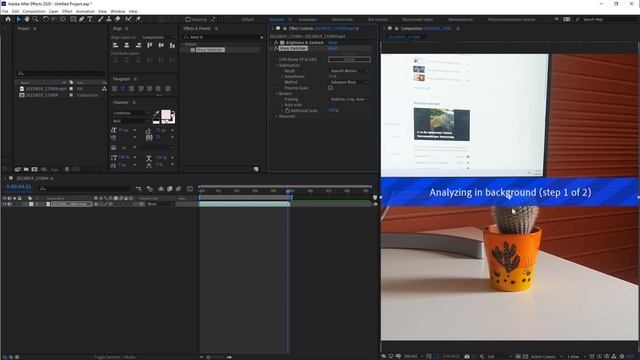Toggle Shy layers switch in timeline
The height and width of the screenshot is (360, 640).
(161, 189)
